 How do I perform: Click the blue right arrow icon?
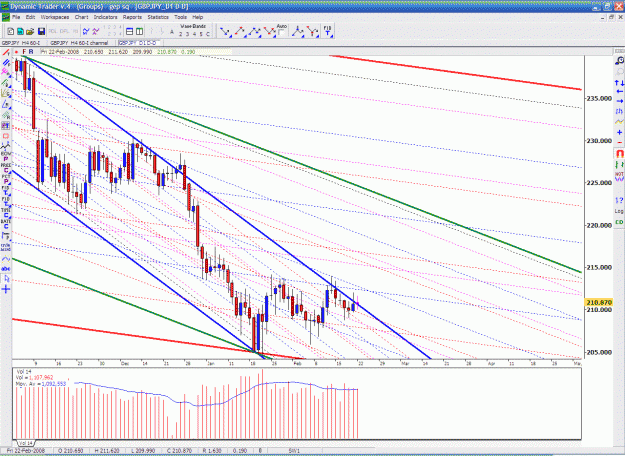coord(619,101)
